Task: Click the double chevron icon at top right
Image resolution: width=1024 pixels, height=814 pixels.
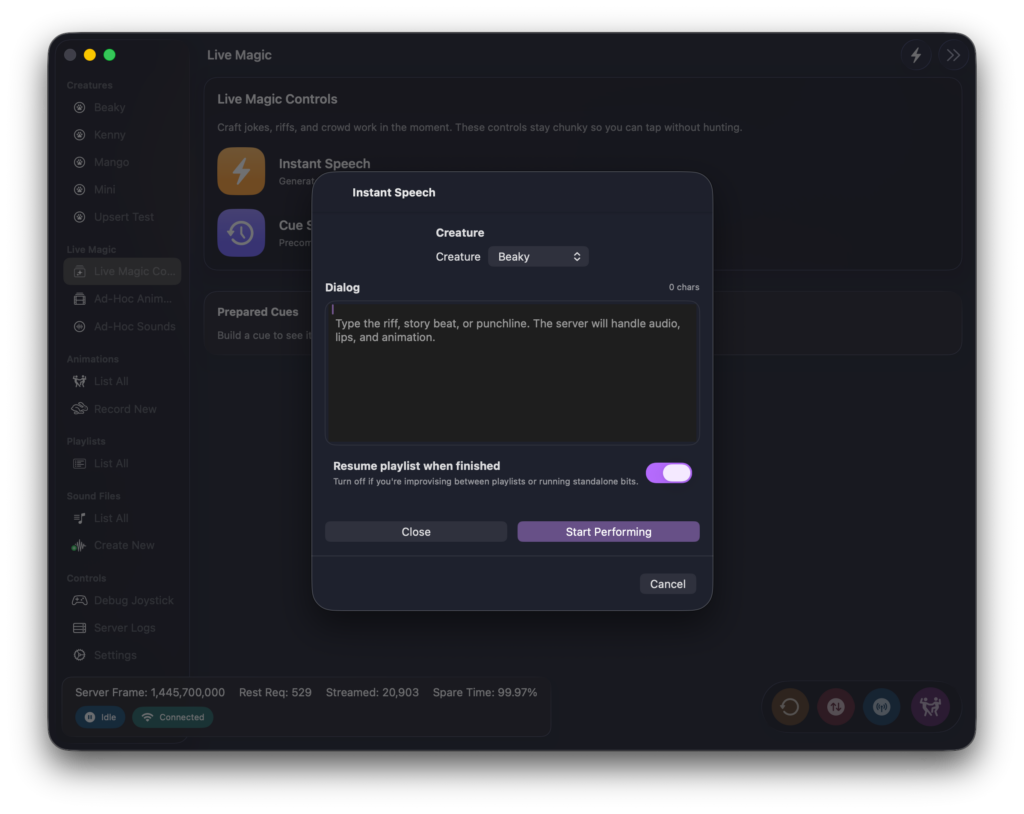Action: click(x=953, y=56)
